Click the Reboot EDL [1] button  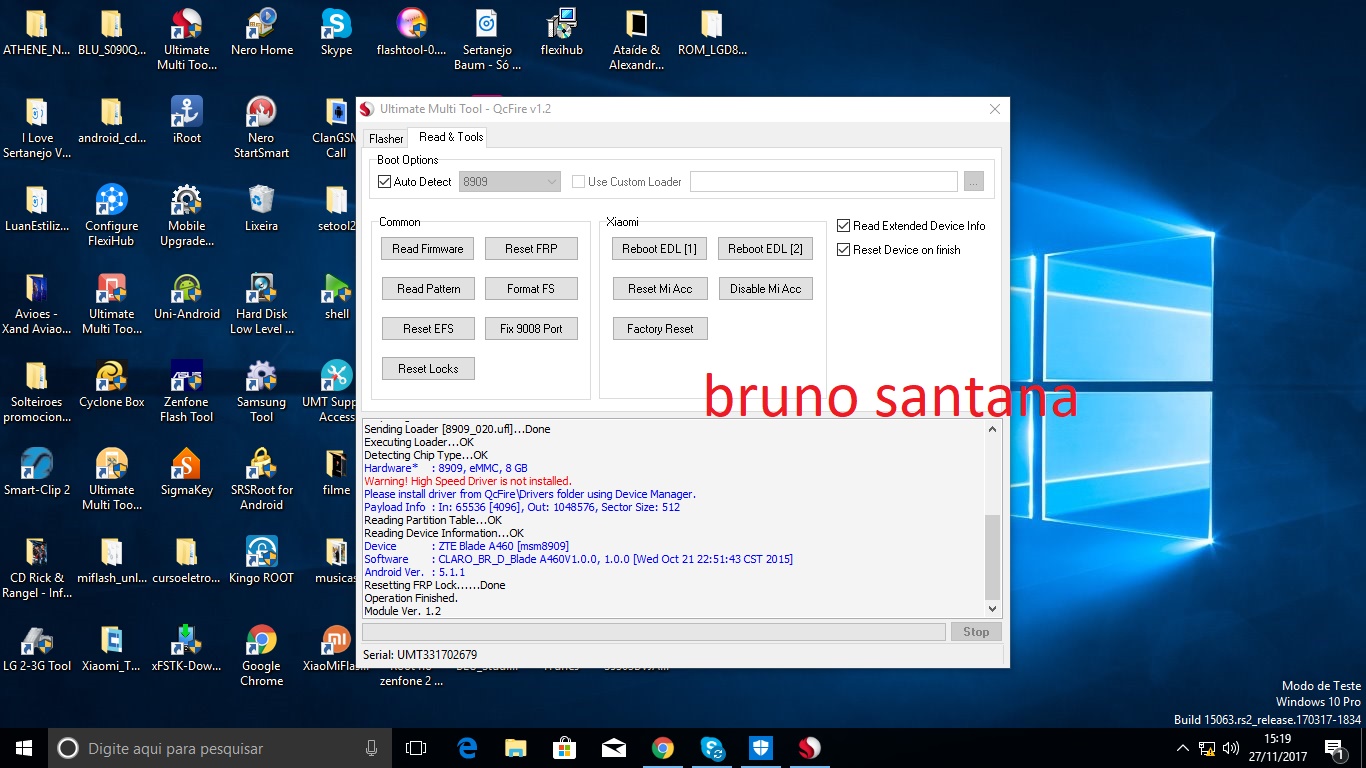[660, 249]
